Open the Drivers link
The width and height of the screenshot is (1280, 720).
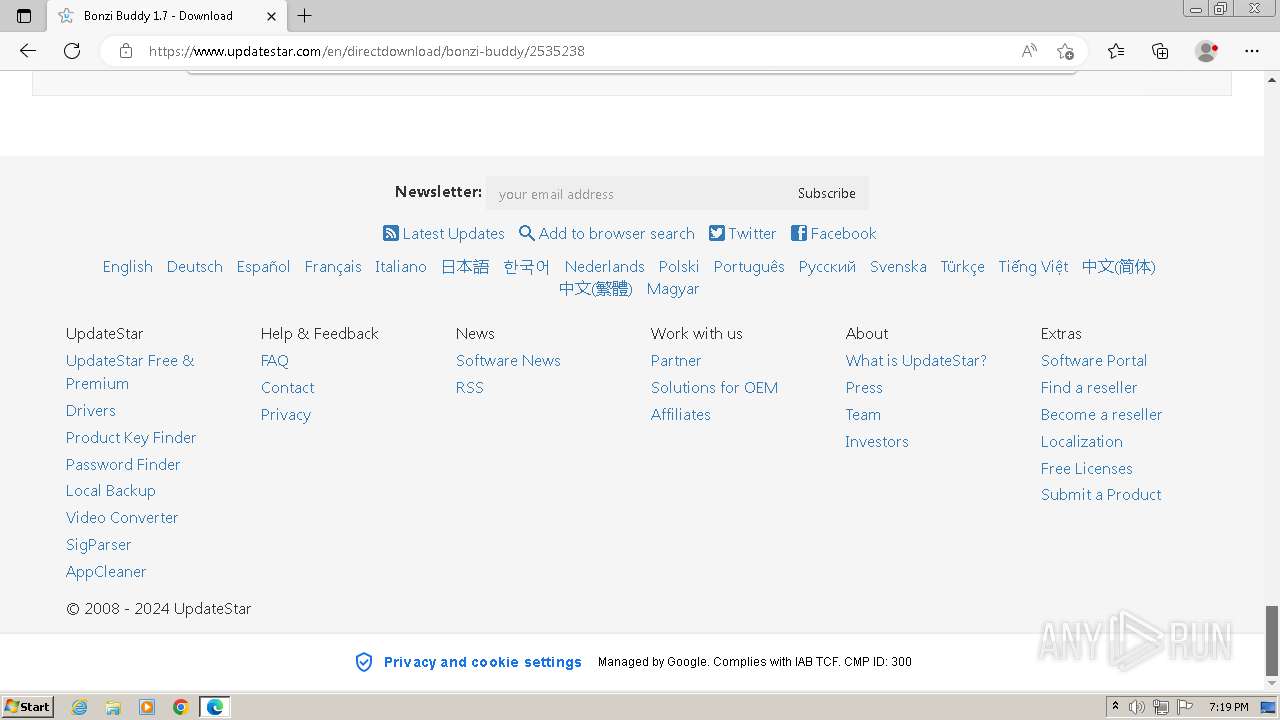[91, 410]
